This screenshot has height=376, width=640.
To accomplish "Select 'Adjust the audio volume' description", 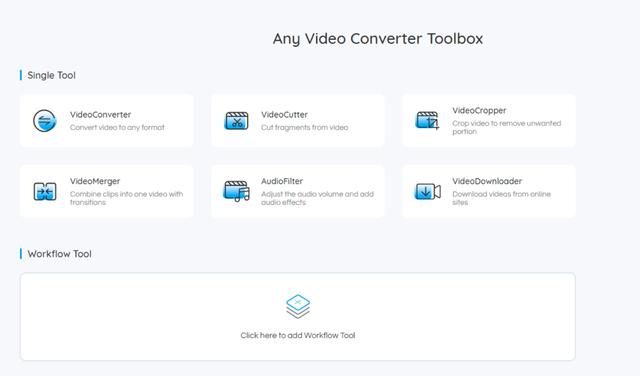I will (318, 198).
